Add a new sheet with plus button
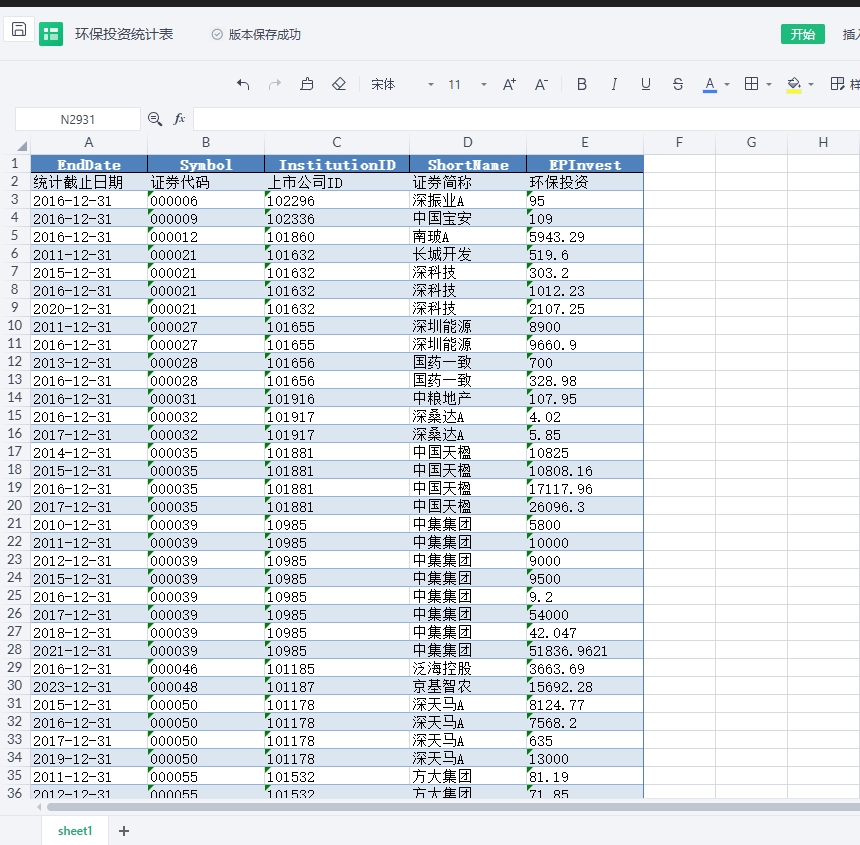860x845 pixels. coord(124,831)
